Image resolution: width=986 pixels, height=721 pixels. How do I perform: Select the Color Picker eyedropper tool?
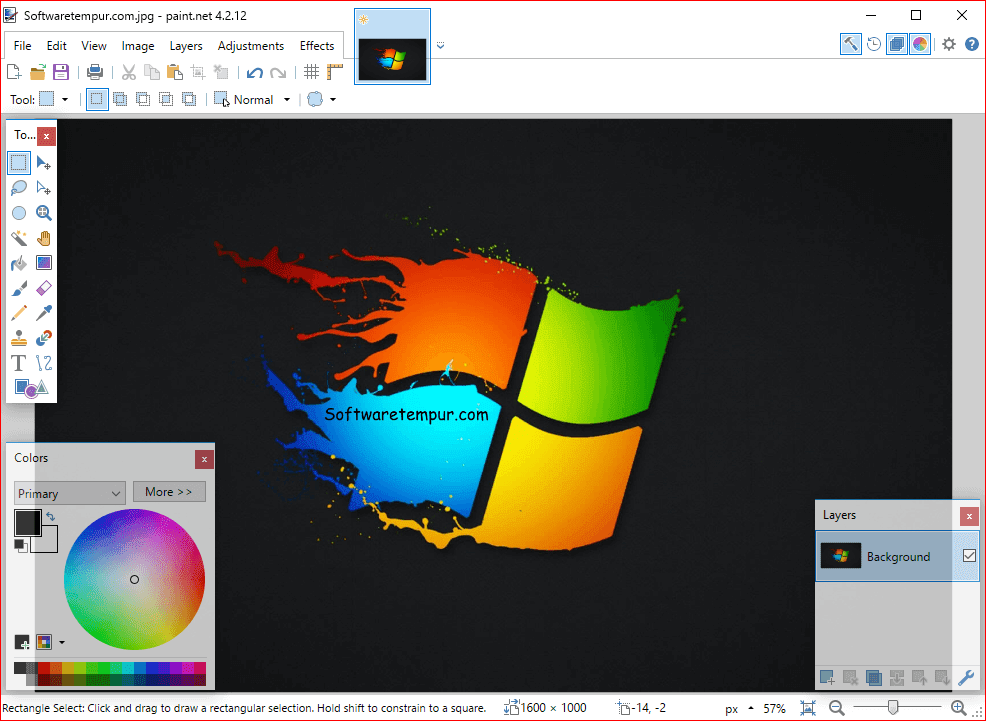[x=43, y=313]
